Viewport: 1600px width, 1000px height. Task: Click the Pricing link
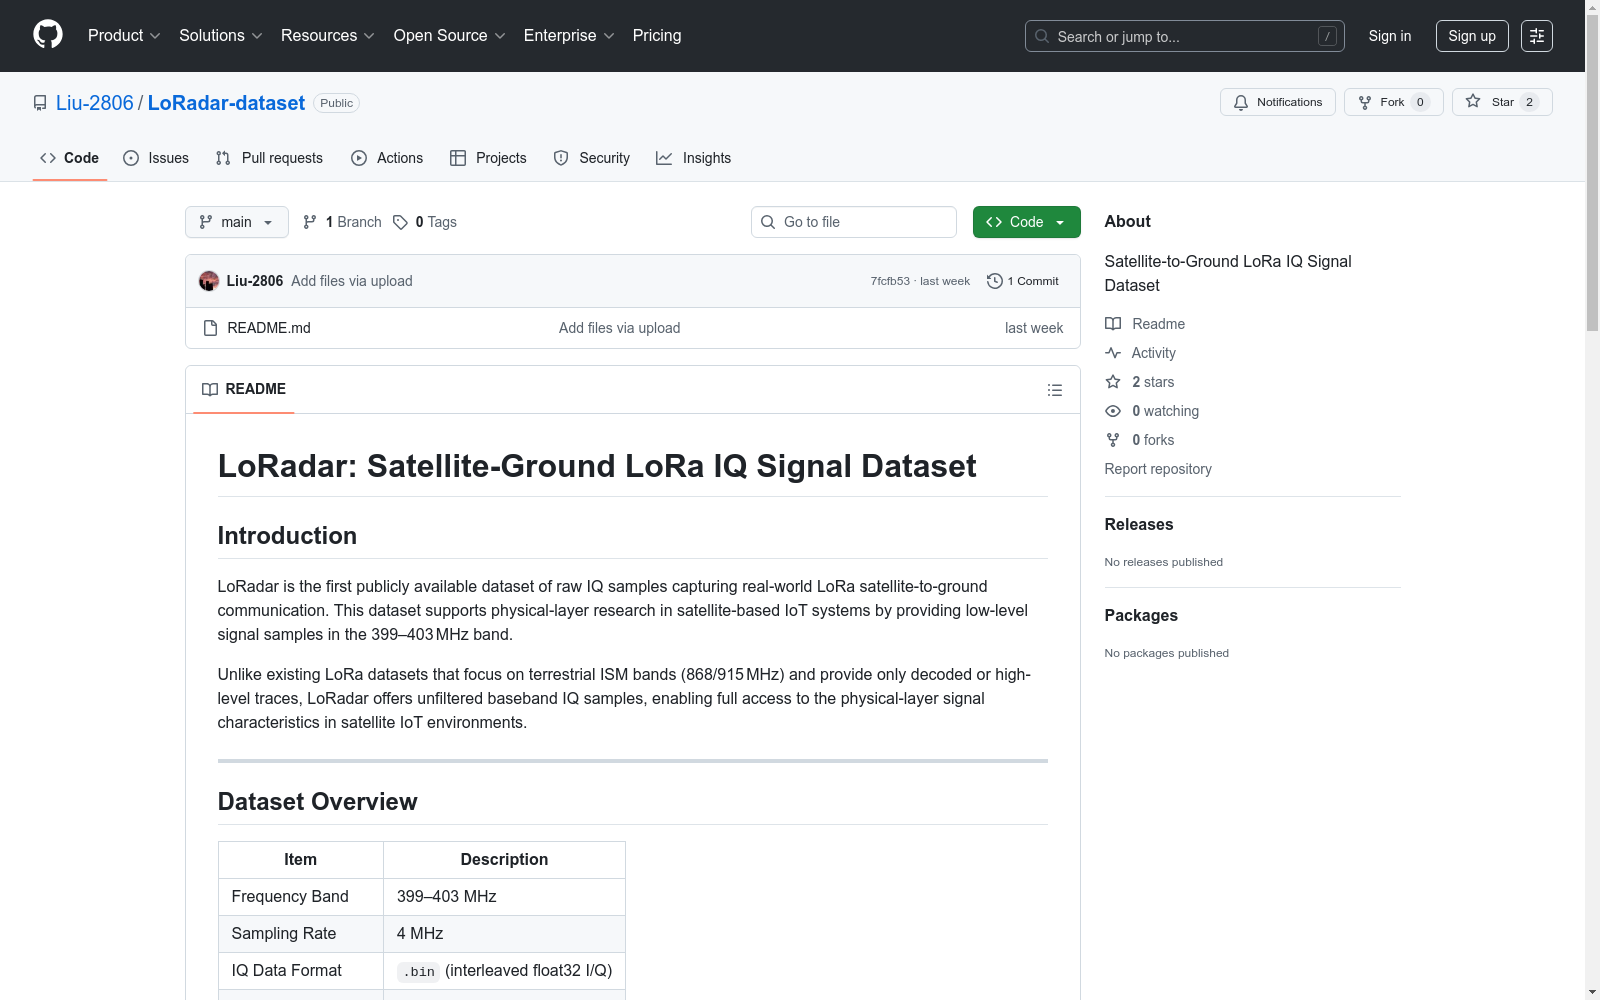(x=657, y=36)
